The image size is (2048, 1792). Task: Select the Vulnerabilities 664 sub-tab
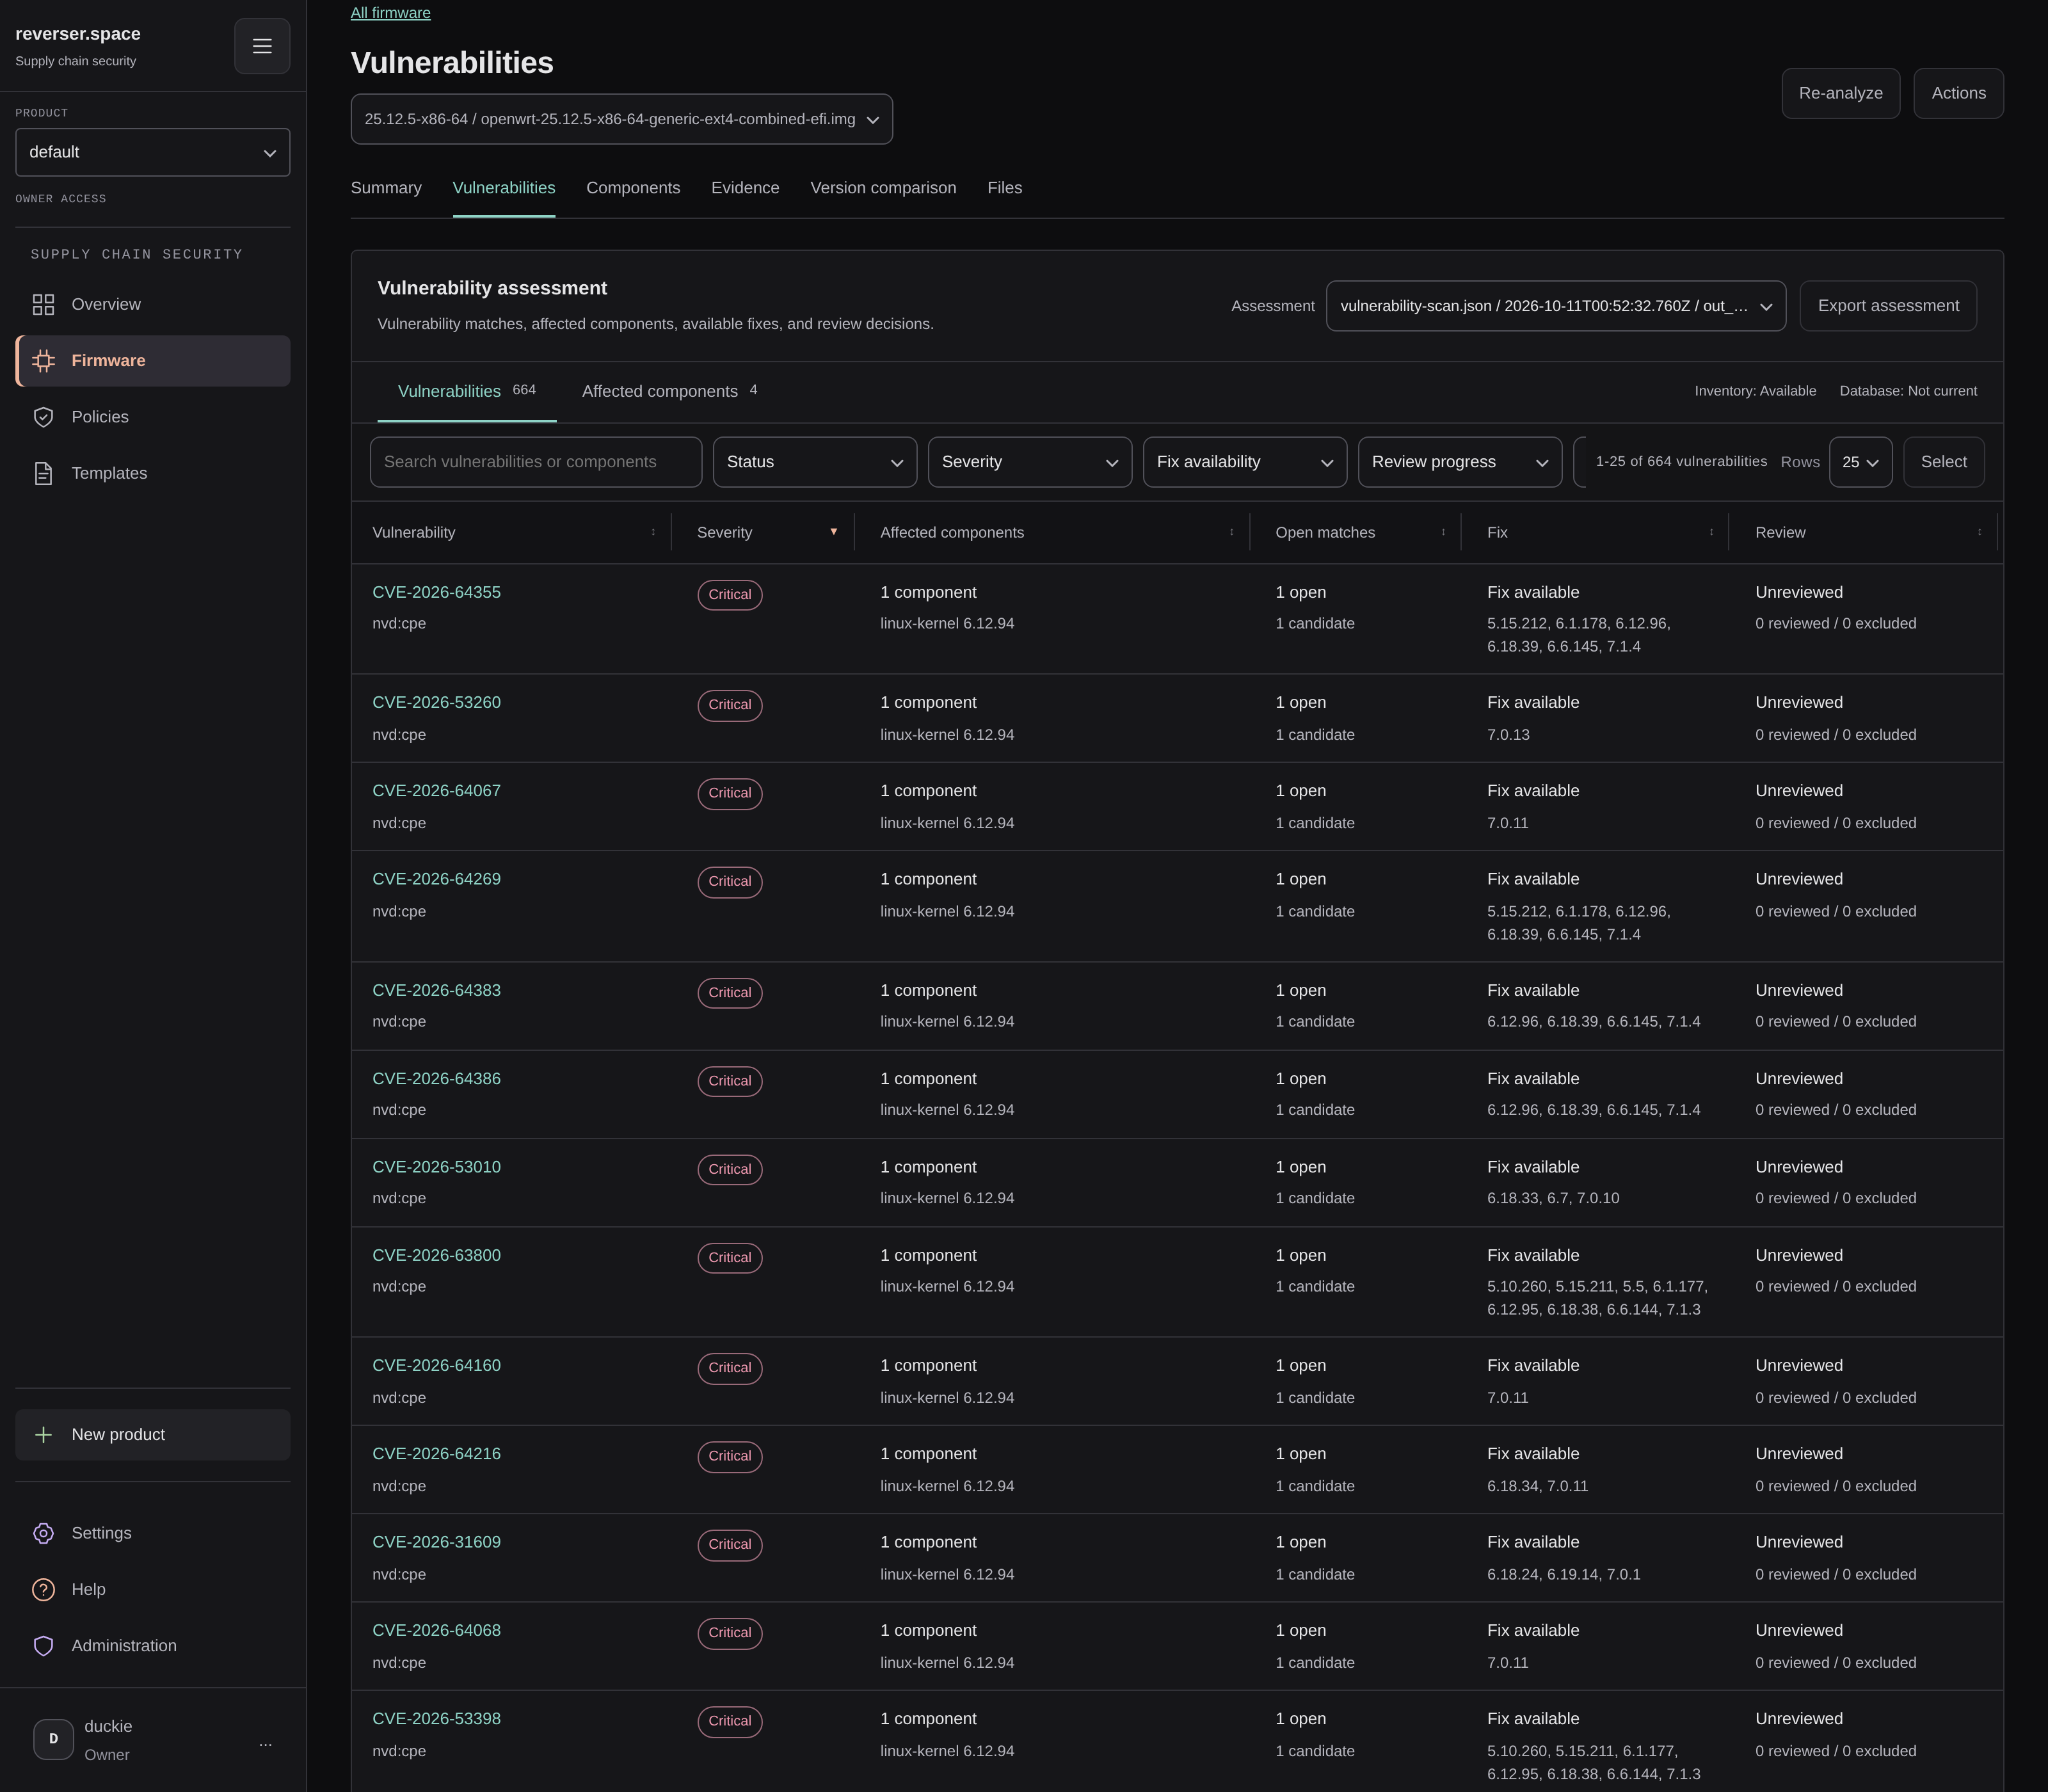(x=466, y=391)
